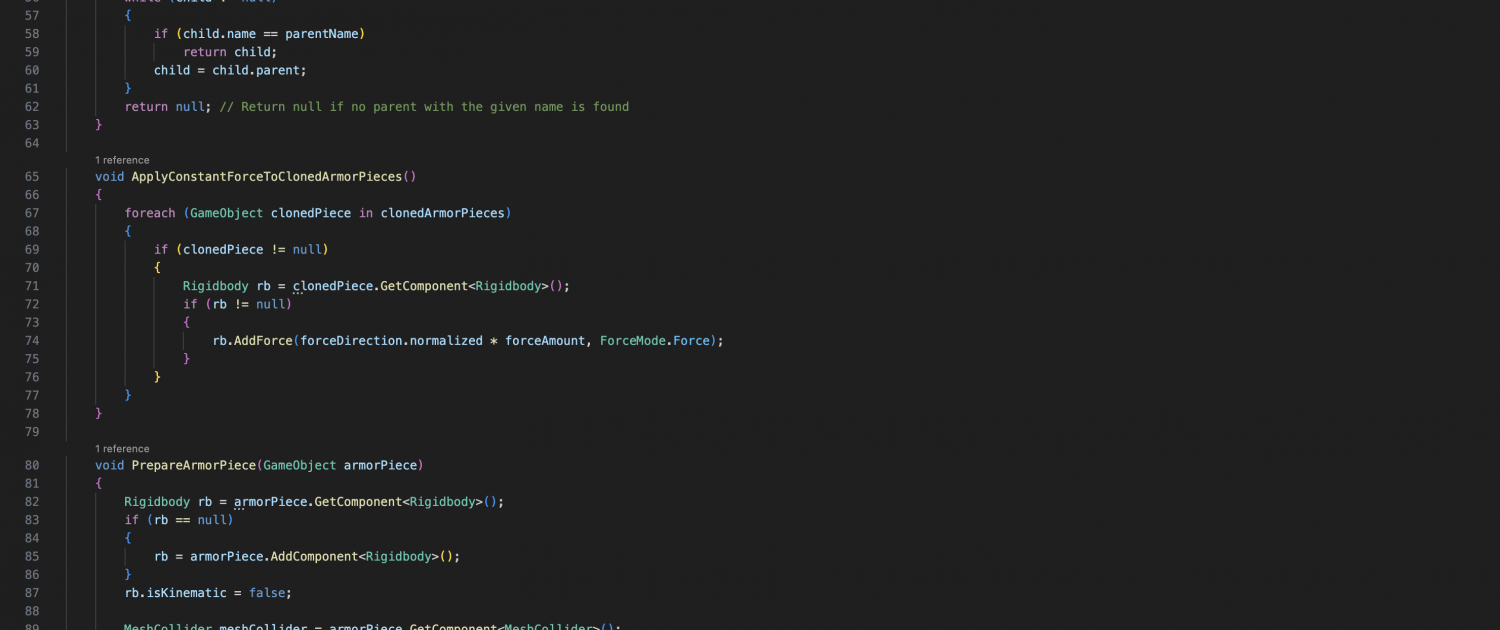The image size is (1500, 630).
Task: Click forceDirection on line 74
Action: [351, 341]
